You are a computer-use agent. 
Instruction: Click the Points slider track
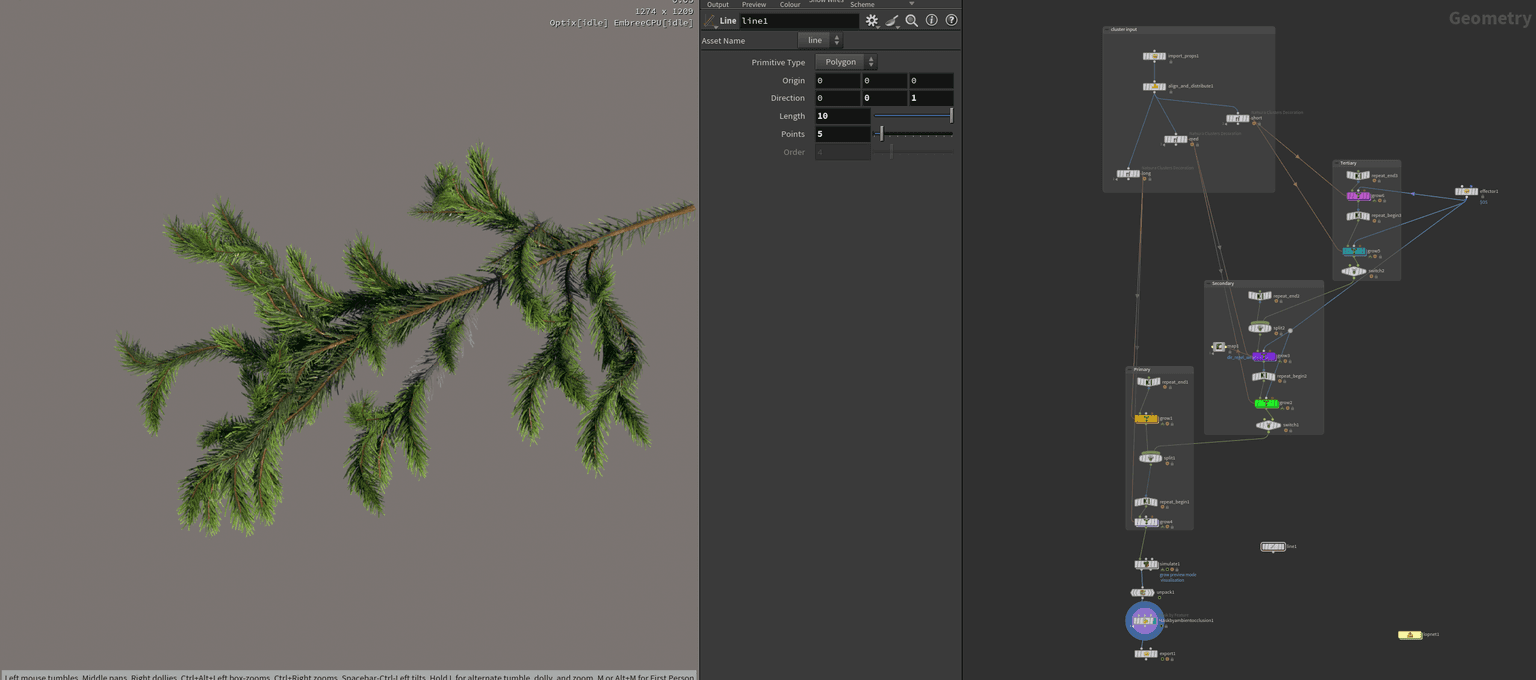pos(915,134)
